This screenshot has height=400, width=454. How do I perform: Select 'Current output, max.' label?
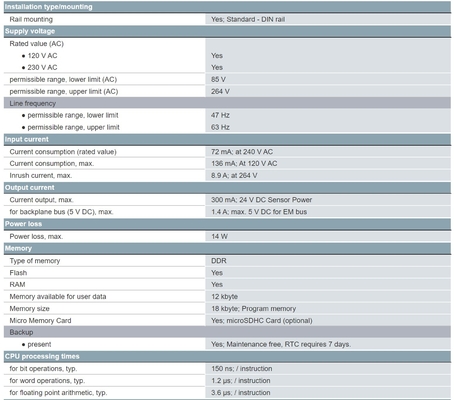(41, 200)
